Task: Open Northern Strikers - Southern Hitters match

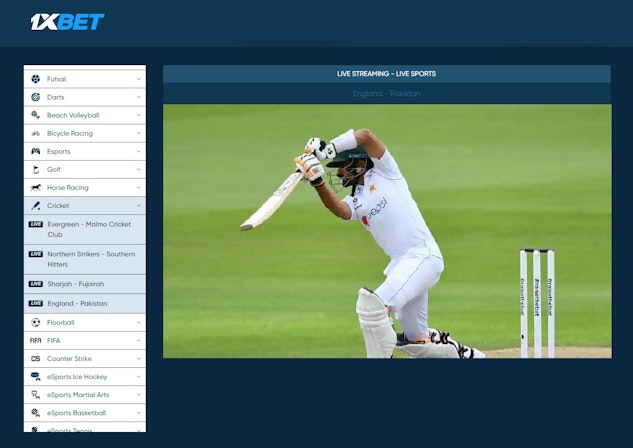Action: 90,259
